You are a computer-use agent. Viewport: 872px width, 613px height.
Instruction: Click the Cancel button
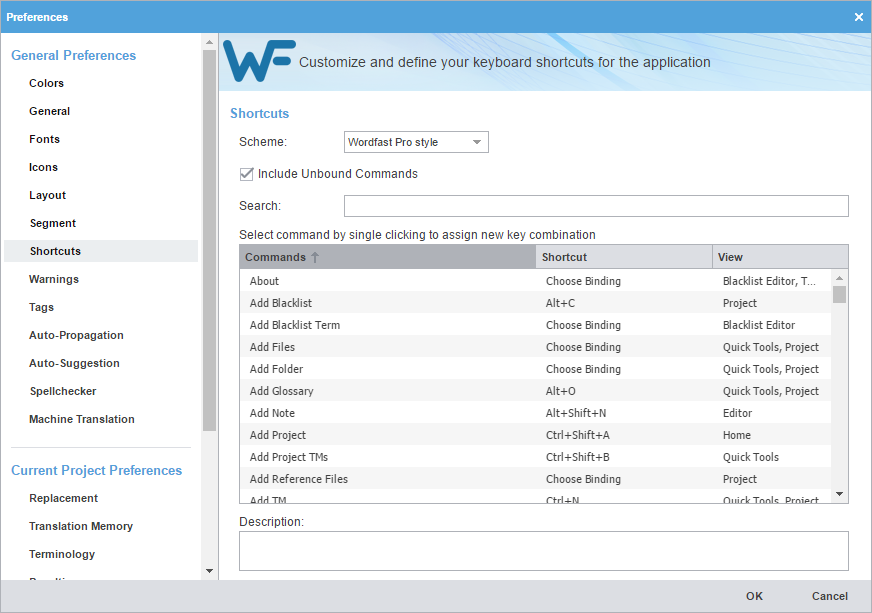point(829,596)
